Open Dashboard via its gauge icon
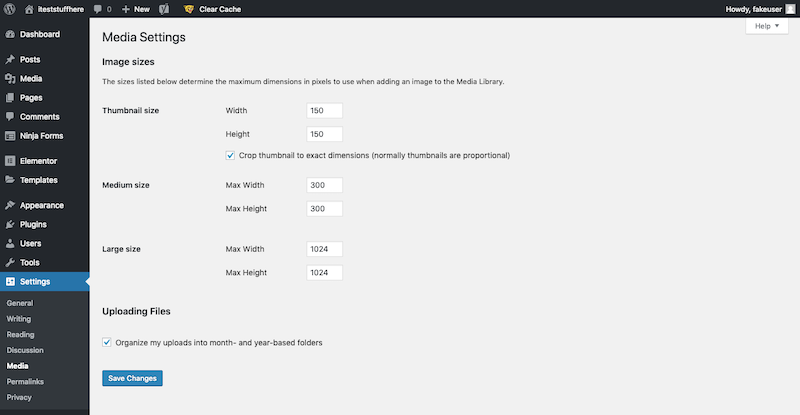Image resolution: width=800 pixels, height=415 pixels. tap(10, 34)
